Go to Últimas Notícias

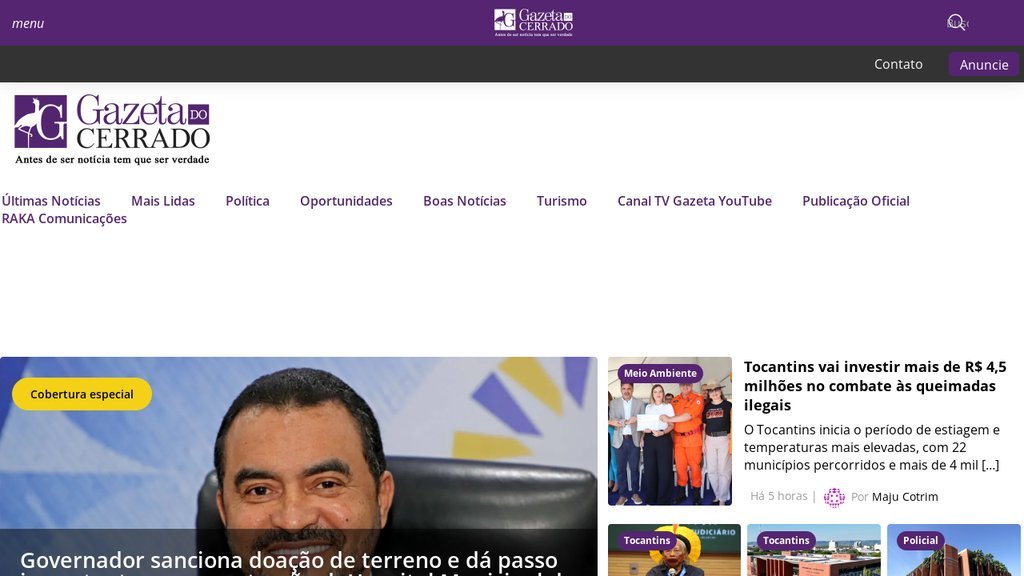point(51,201)
